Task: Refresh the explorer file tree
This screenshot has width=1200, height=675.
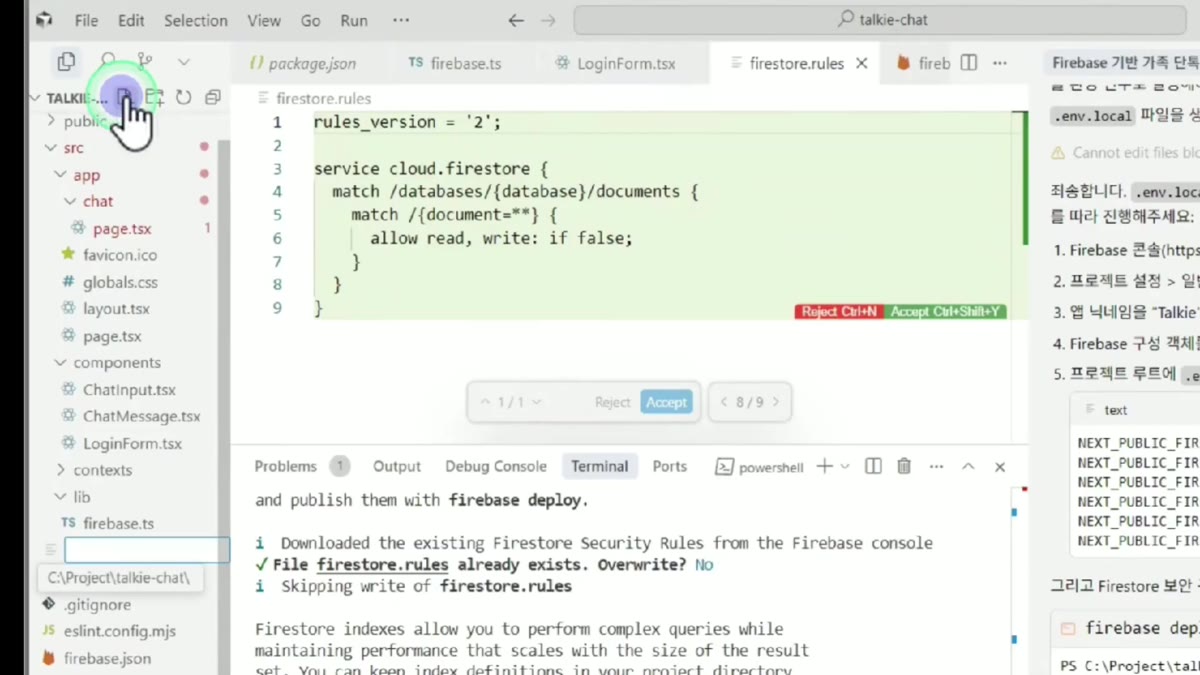Action: pos(183,97)
